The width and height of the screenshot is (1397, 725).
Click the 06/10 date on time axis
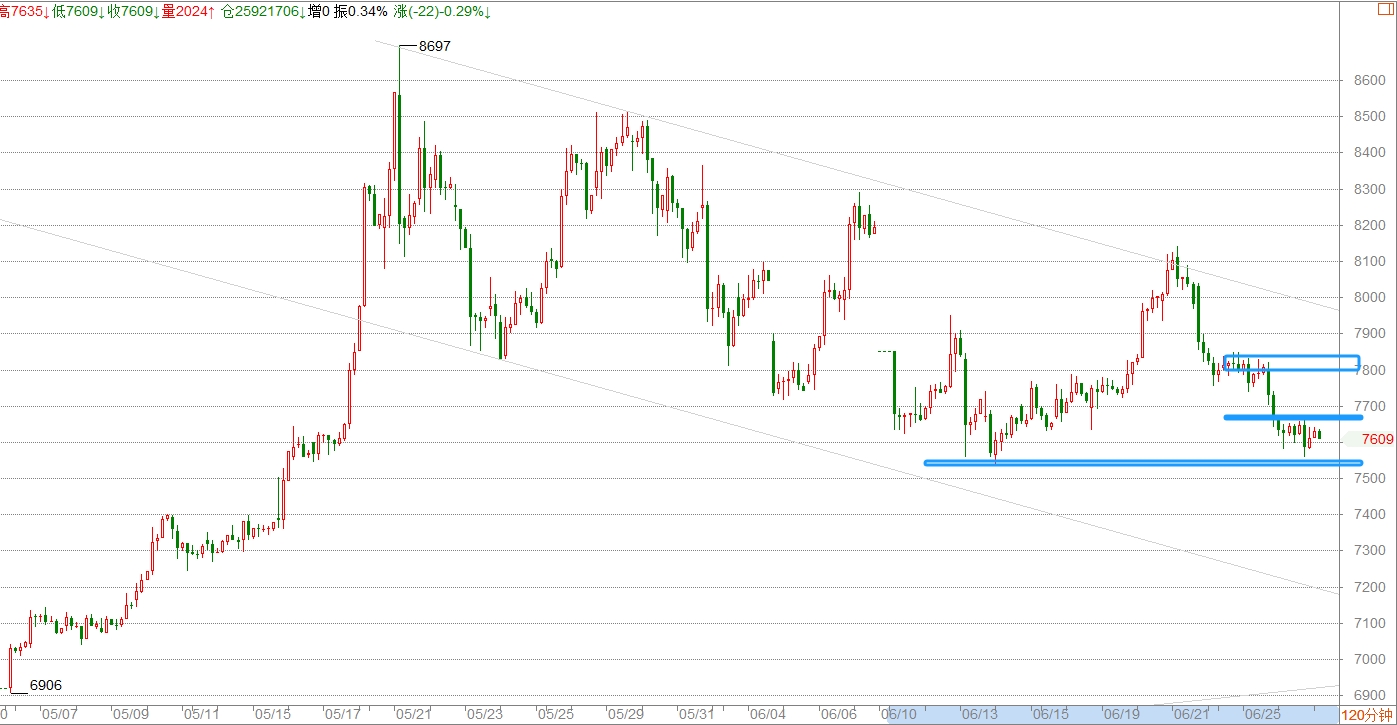(900, 715)
